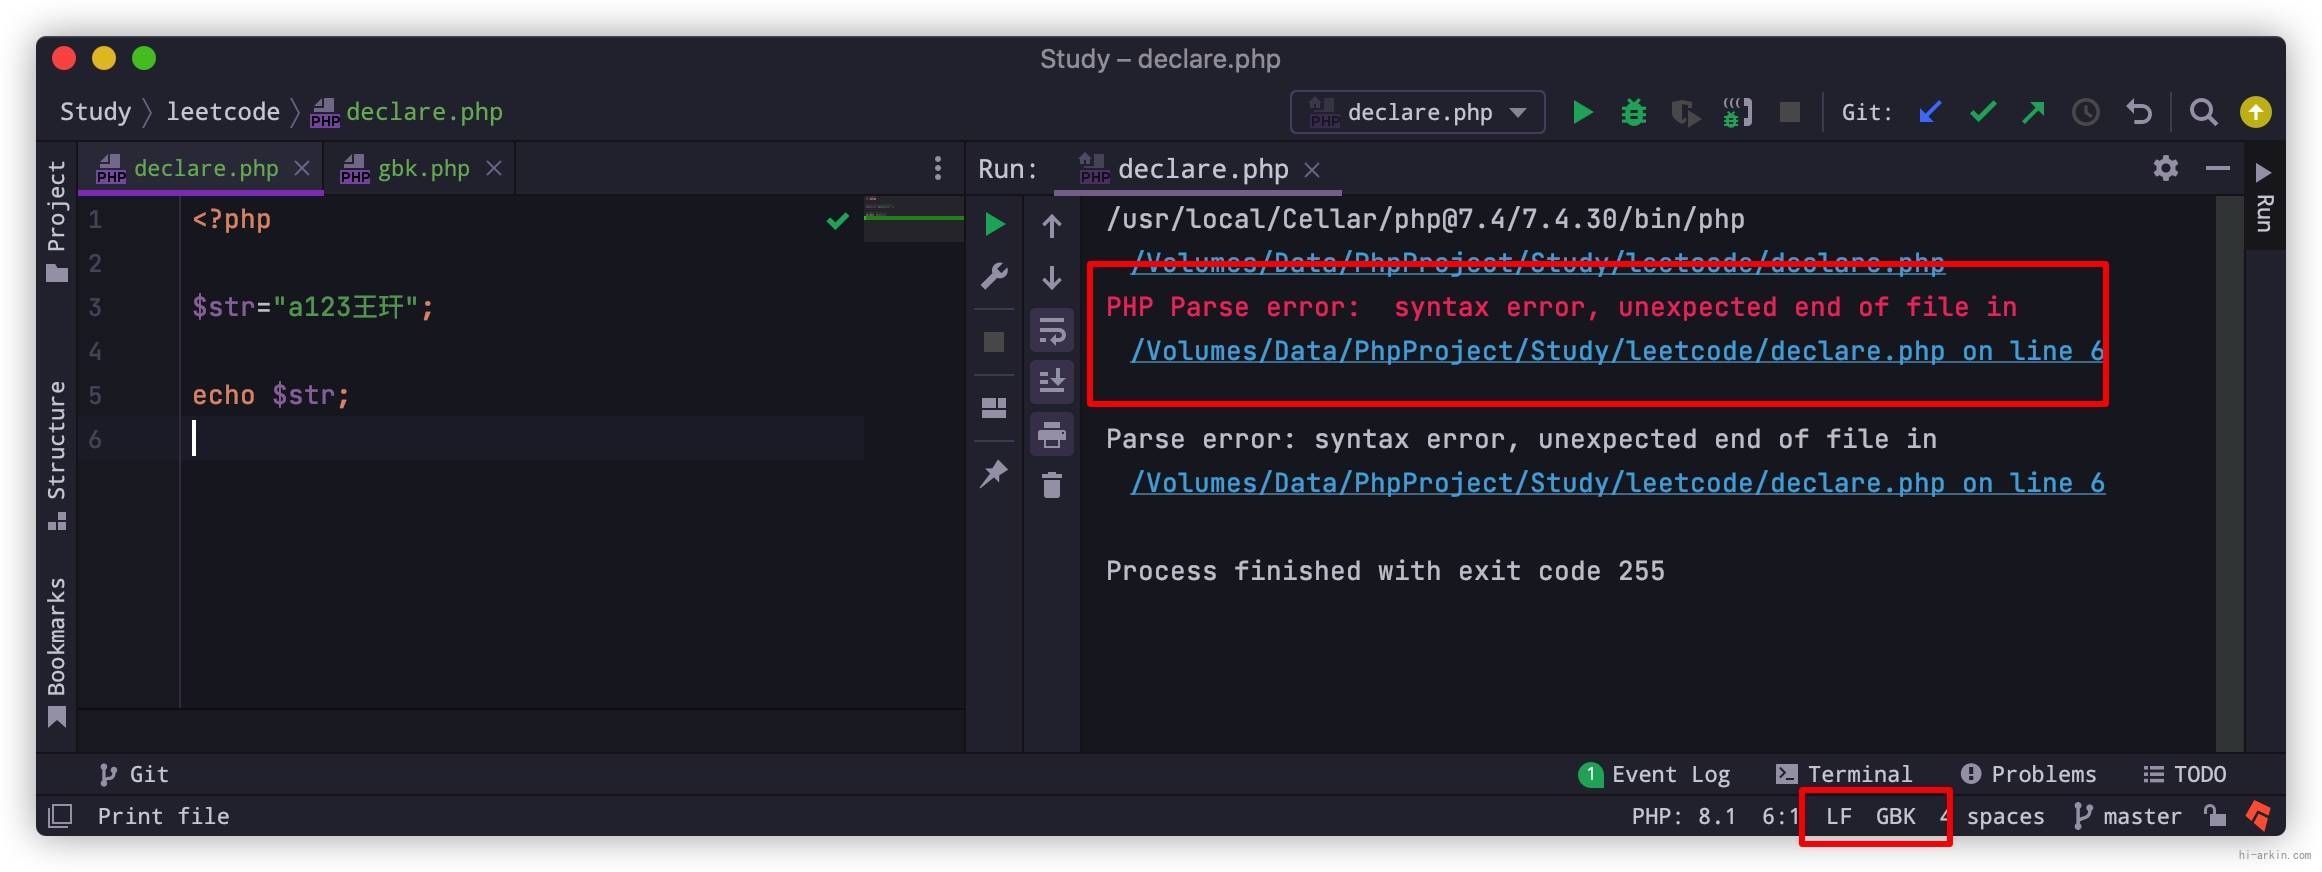Run with coverage shield icon
This screenshot has width=2322, height=872.
click(1685, 112)
